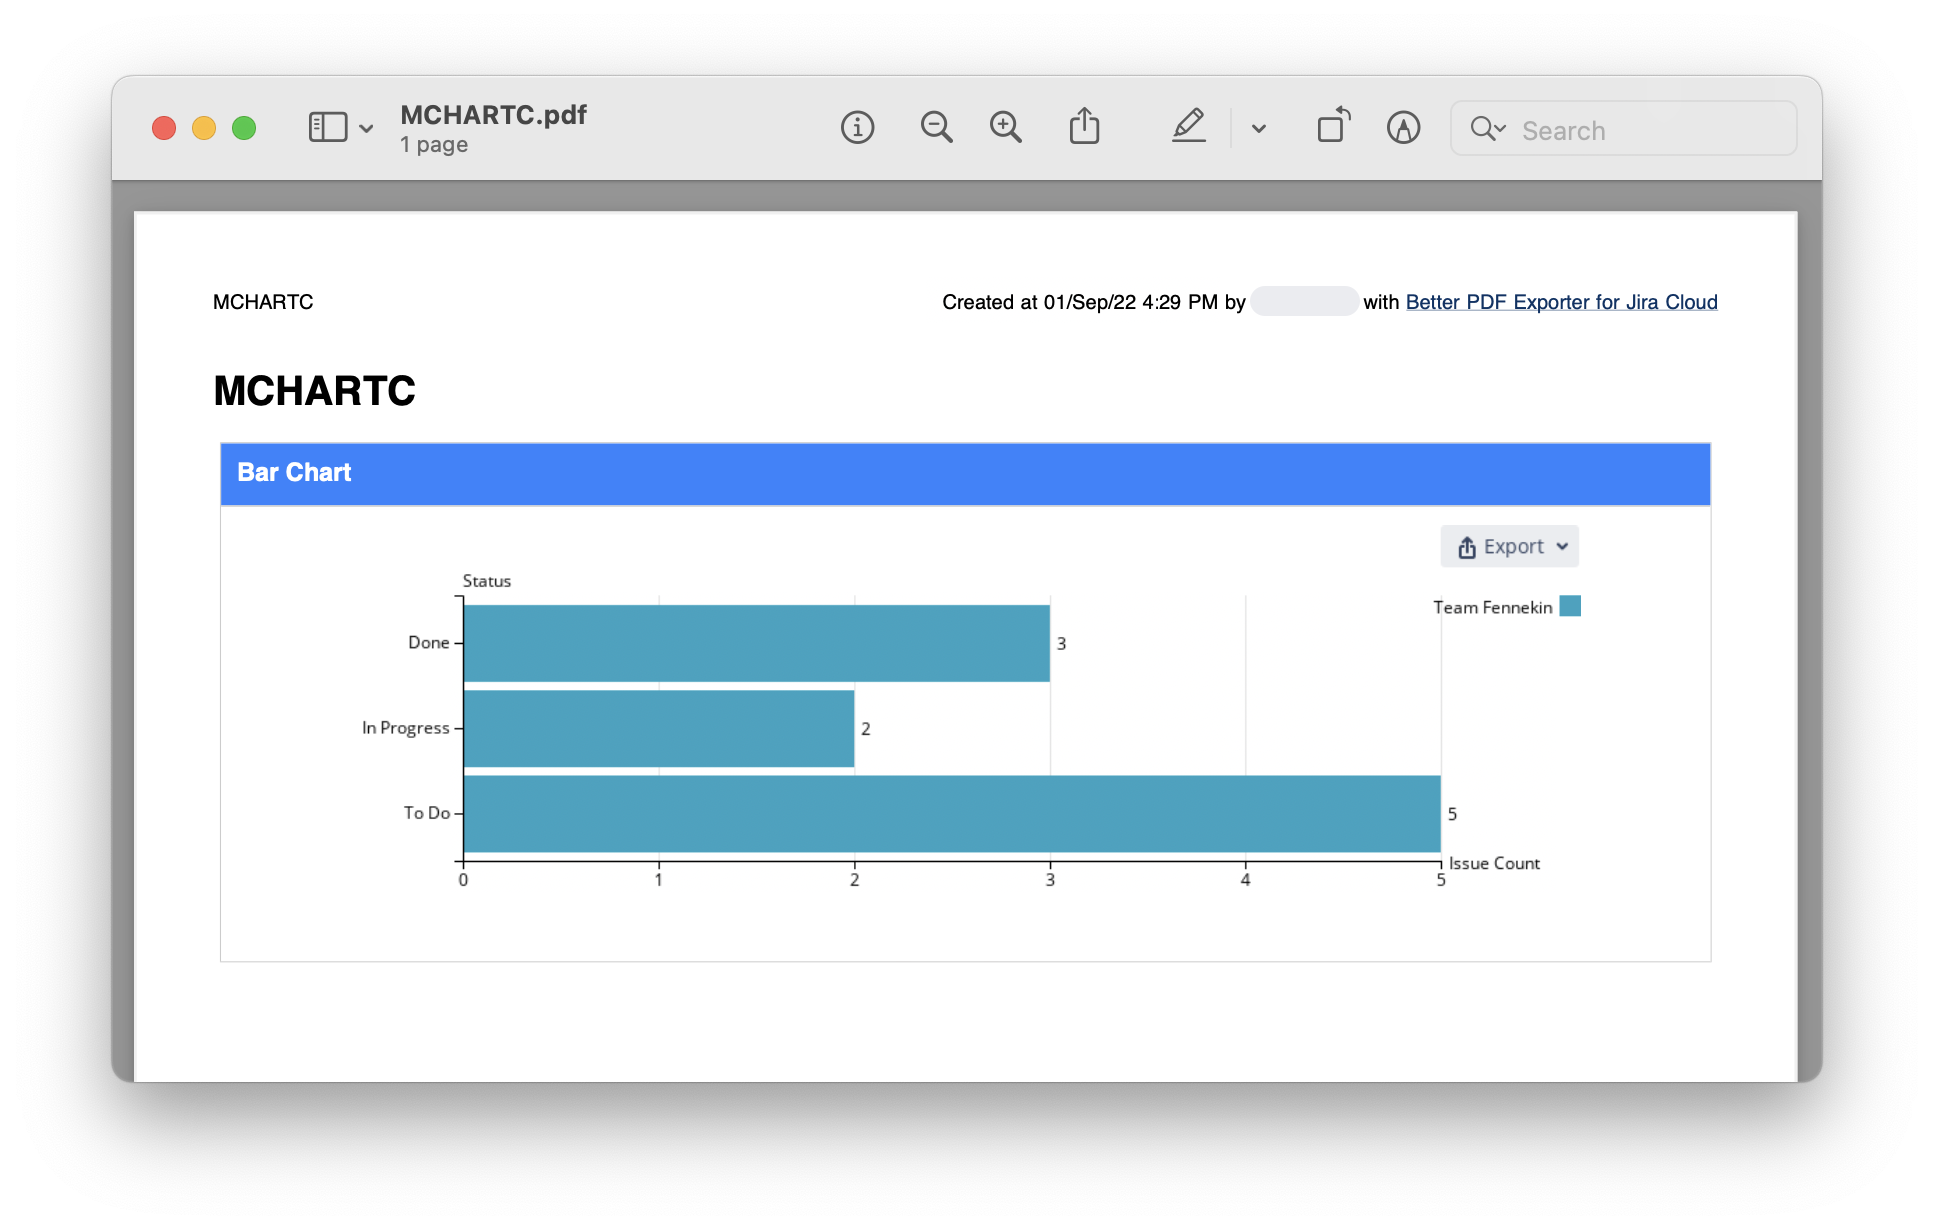
Task: Click the Bar Chart header band
Action: (x=965, y=473)
